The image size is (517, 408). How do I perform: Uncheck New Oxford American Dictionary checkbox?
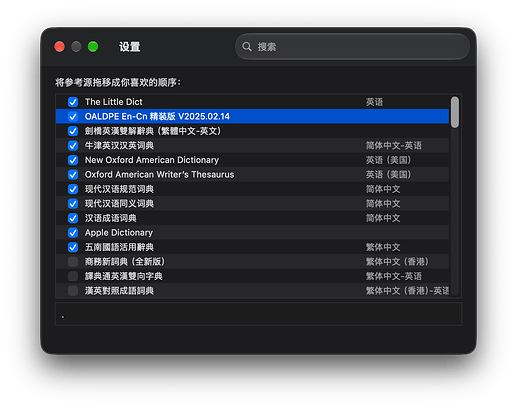pos(73,160)
